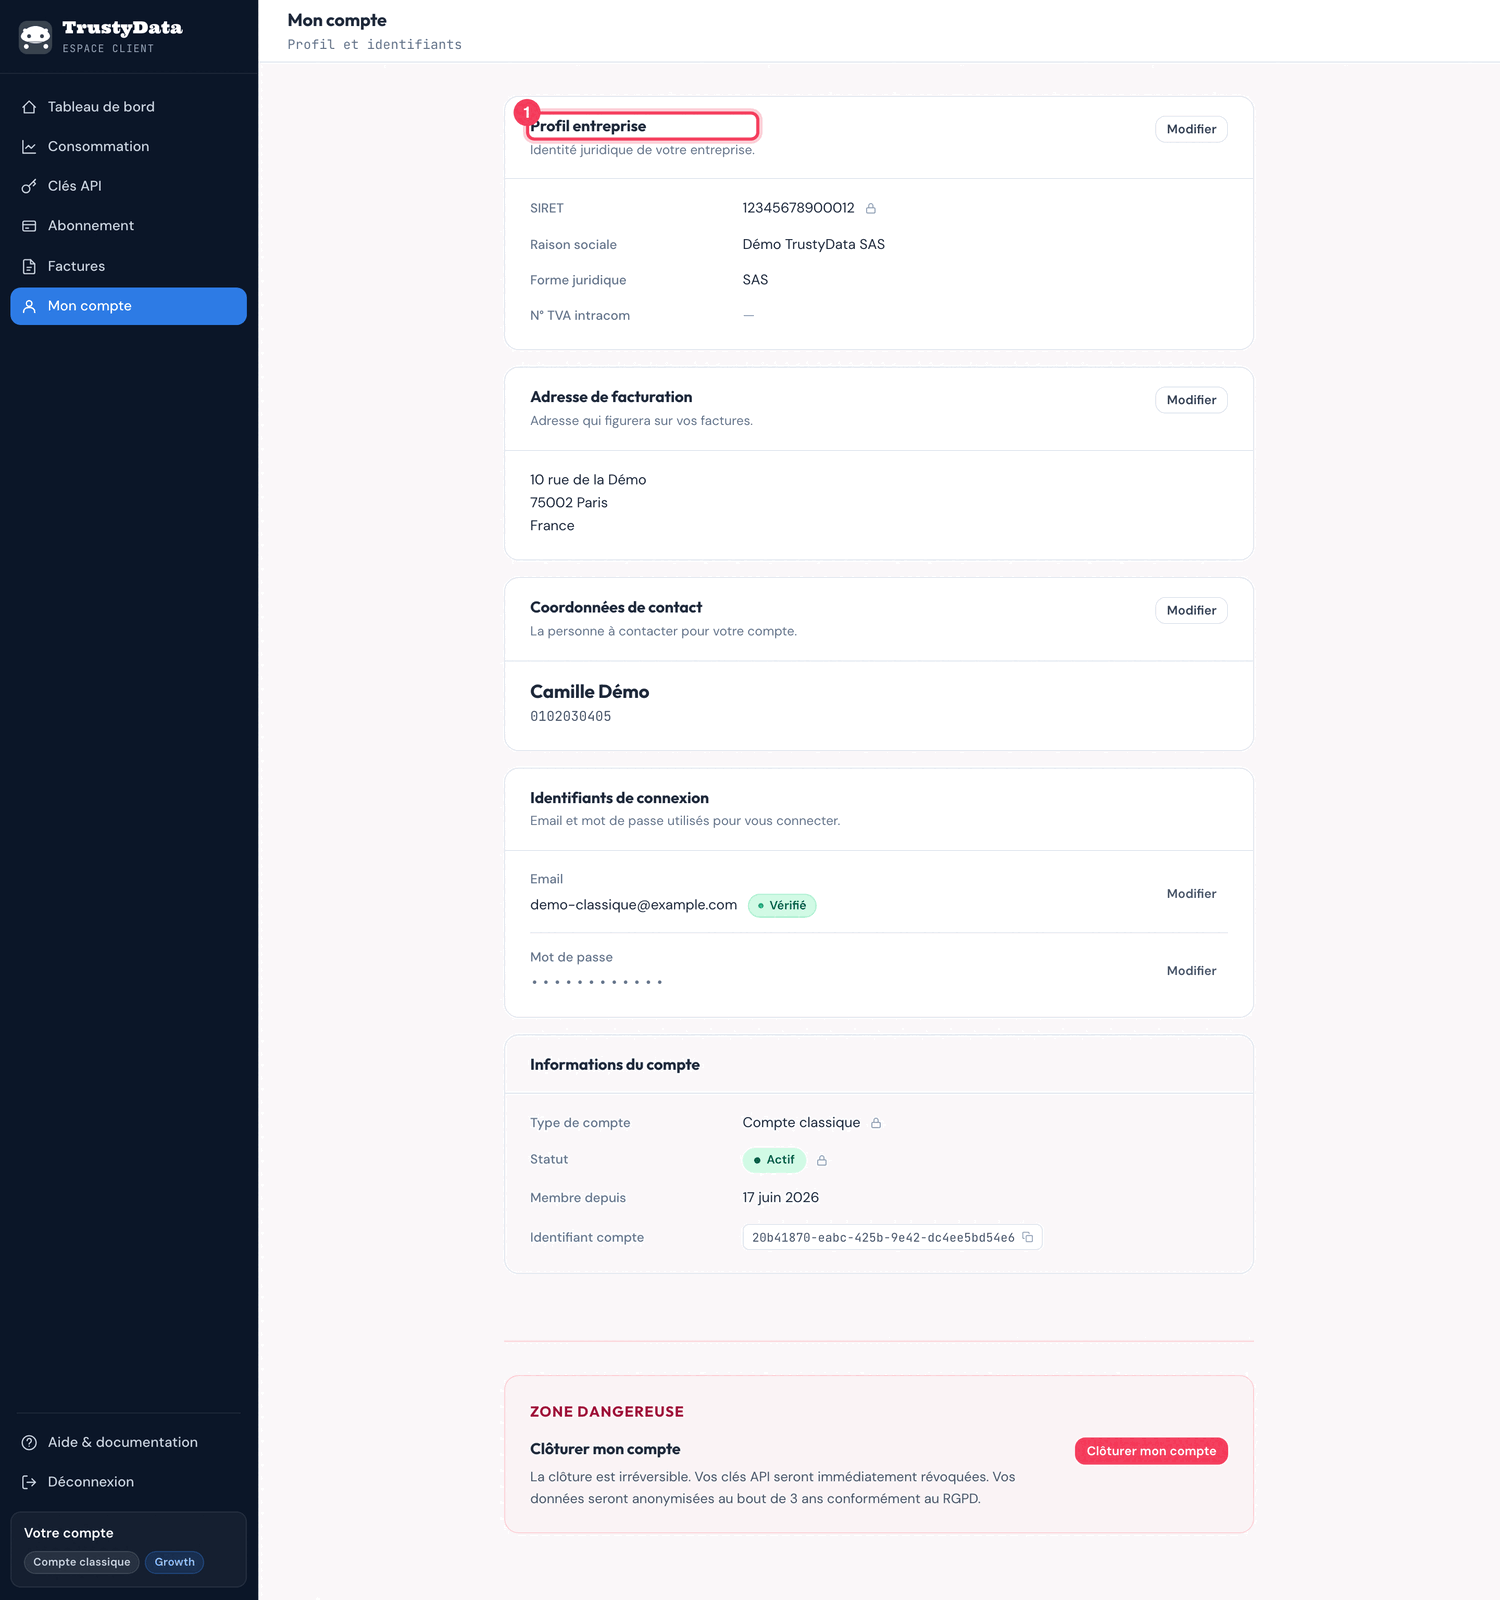The image size is (1500, 1600).
Task: Click the masked password dots
Action: click(x=597, y=982)
